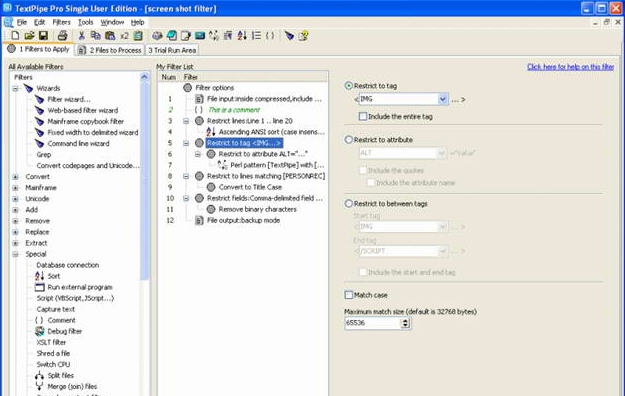The height and width of the screenshot is (396, 625).
Task: Select Grep in the Wizards list
Action: [x=43, y=154]
